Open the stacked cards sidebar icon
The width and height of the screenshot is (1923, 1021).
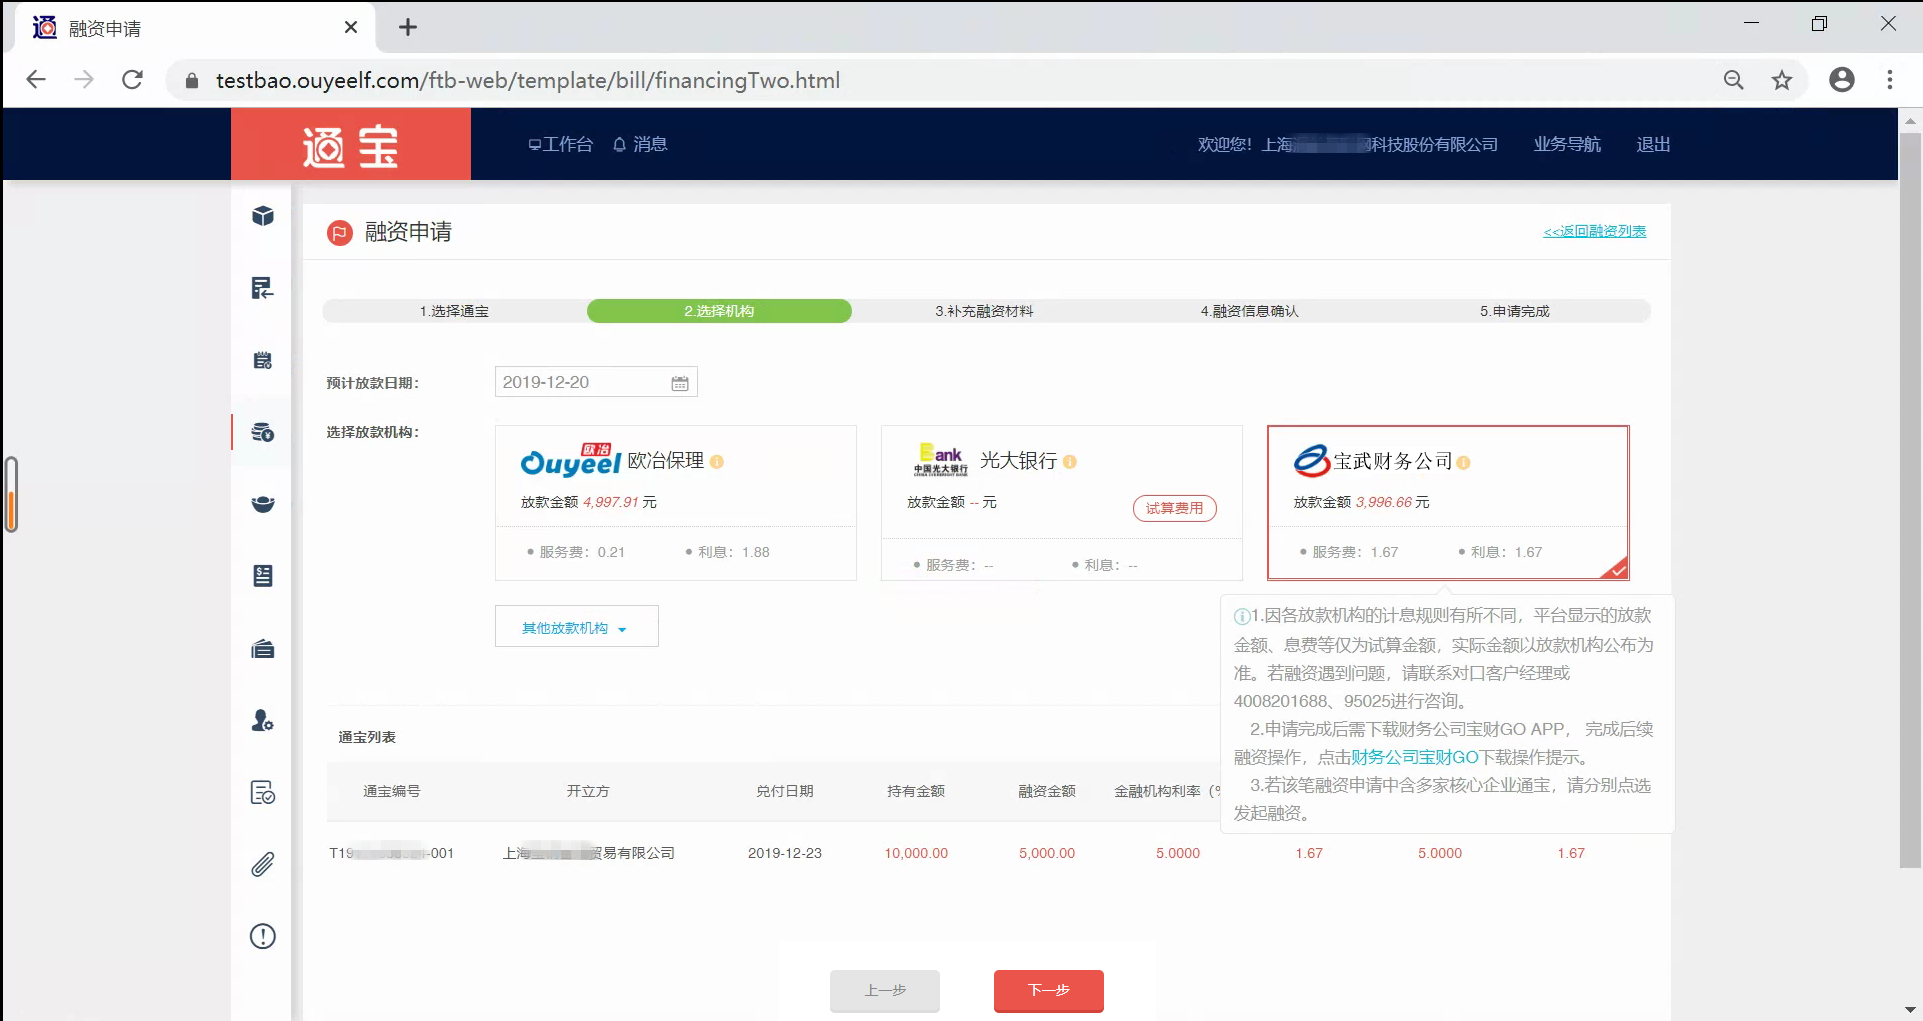point(263,649)
